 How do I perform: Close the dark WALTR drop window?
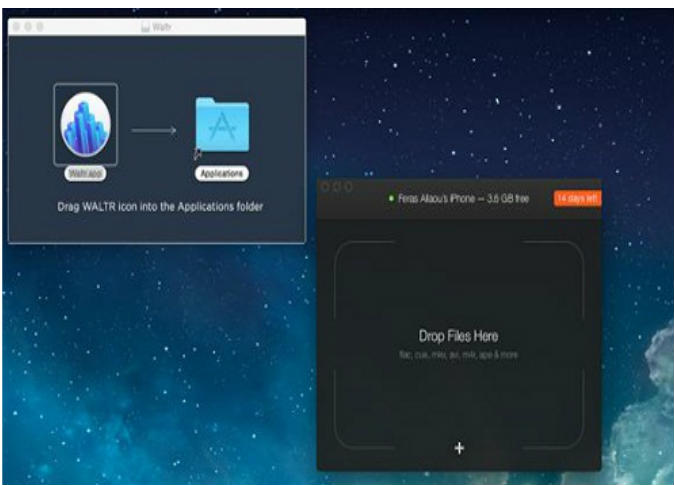pyautogui.click(x=326, y=187)
